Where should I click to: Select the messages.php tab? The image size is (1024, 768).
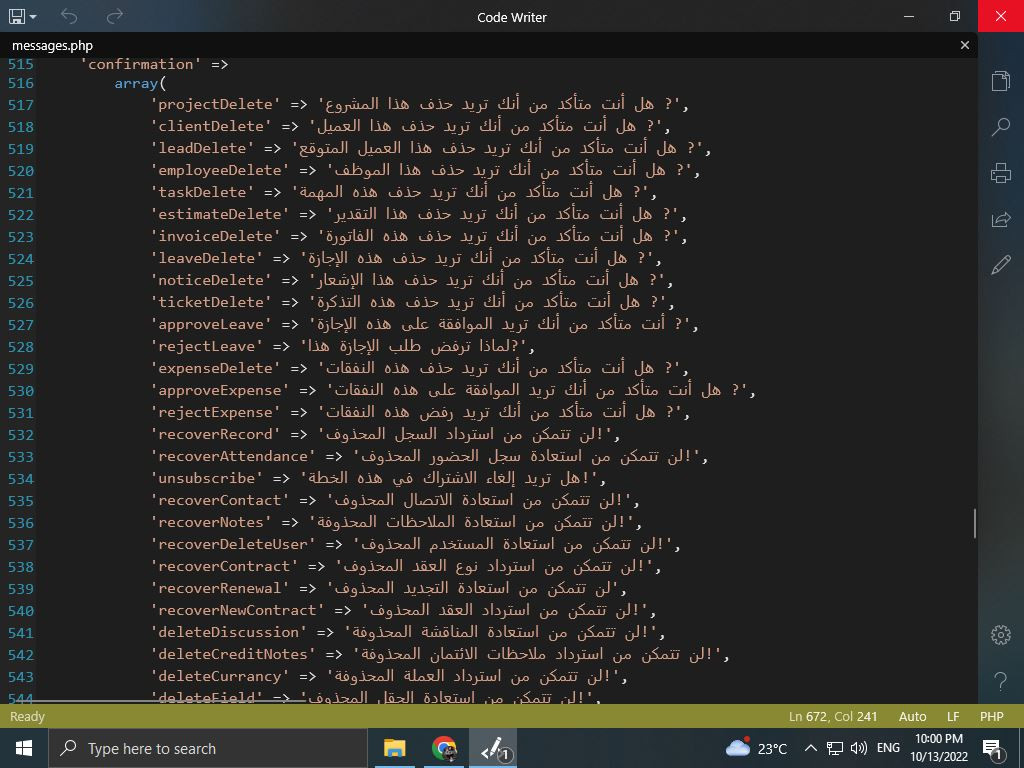52,46
